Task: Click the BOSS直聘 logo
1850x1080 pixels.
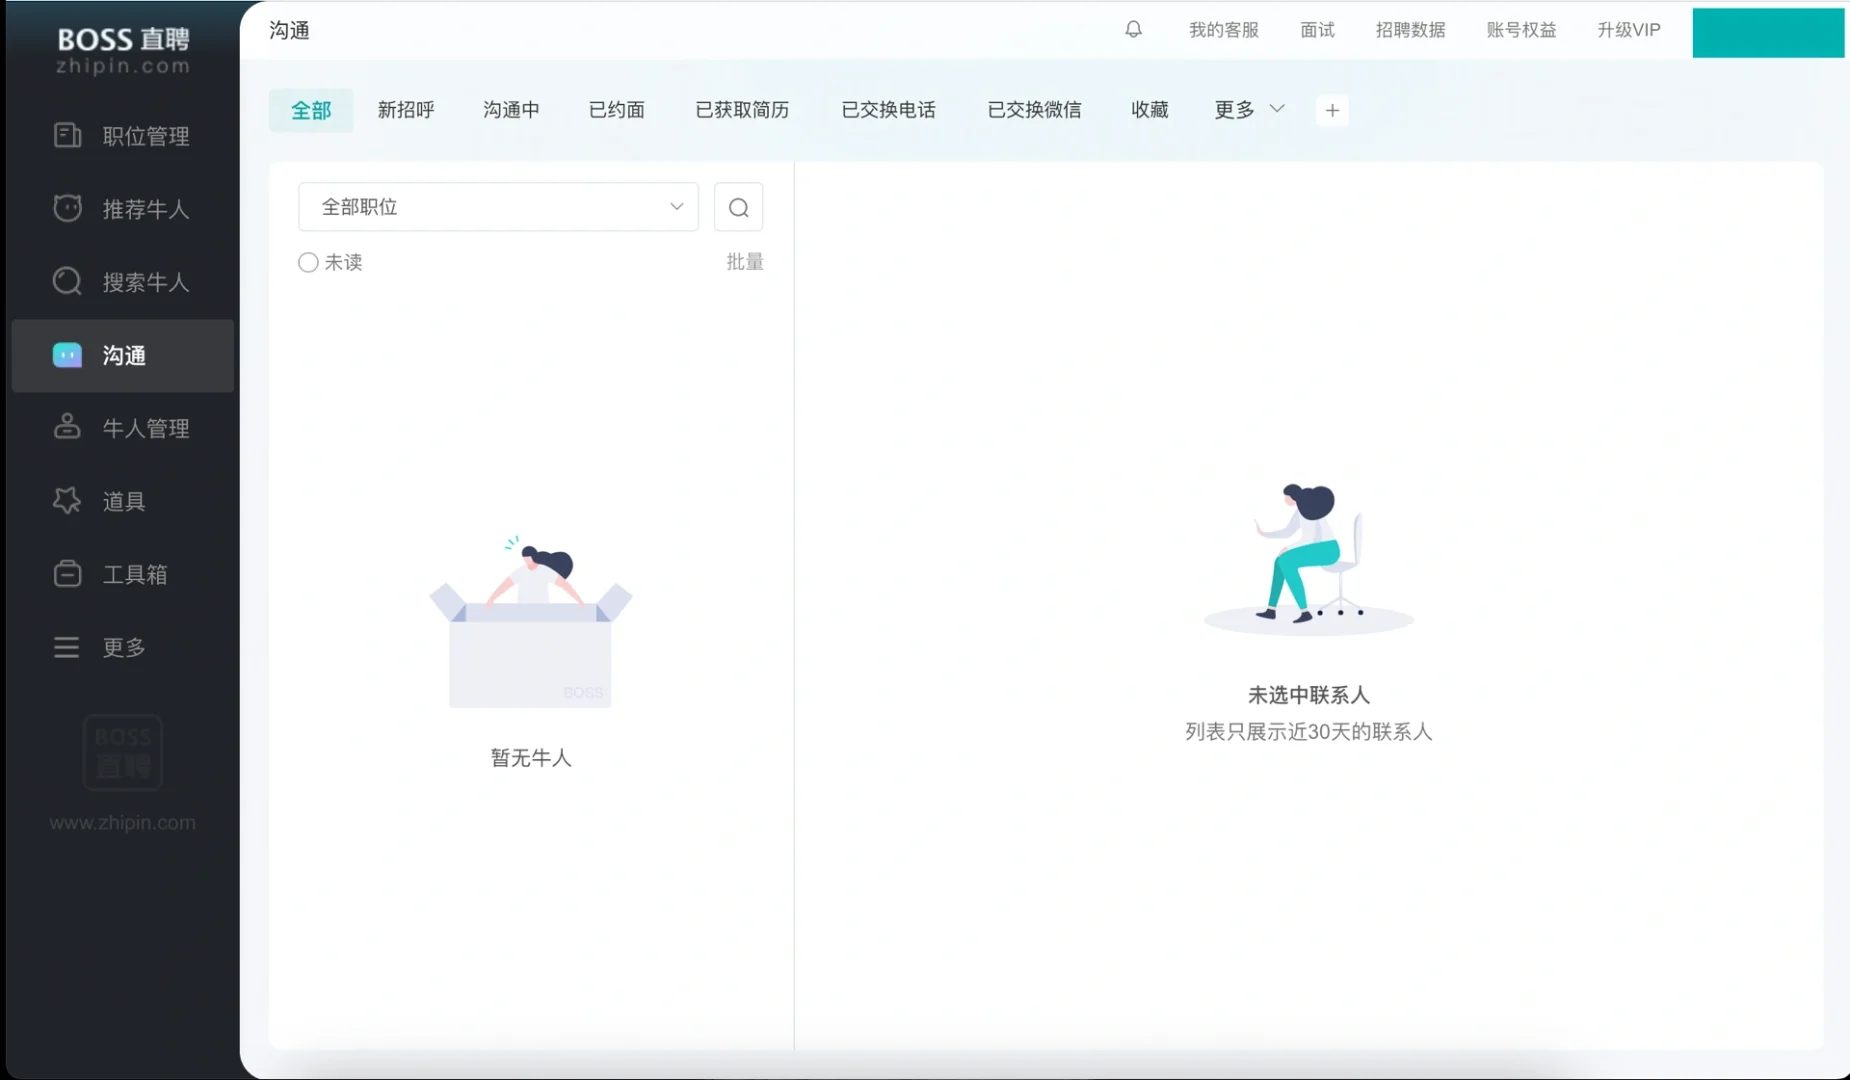Action: [x=123, y=50]
